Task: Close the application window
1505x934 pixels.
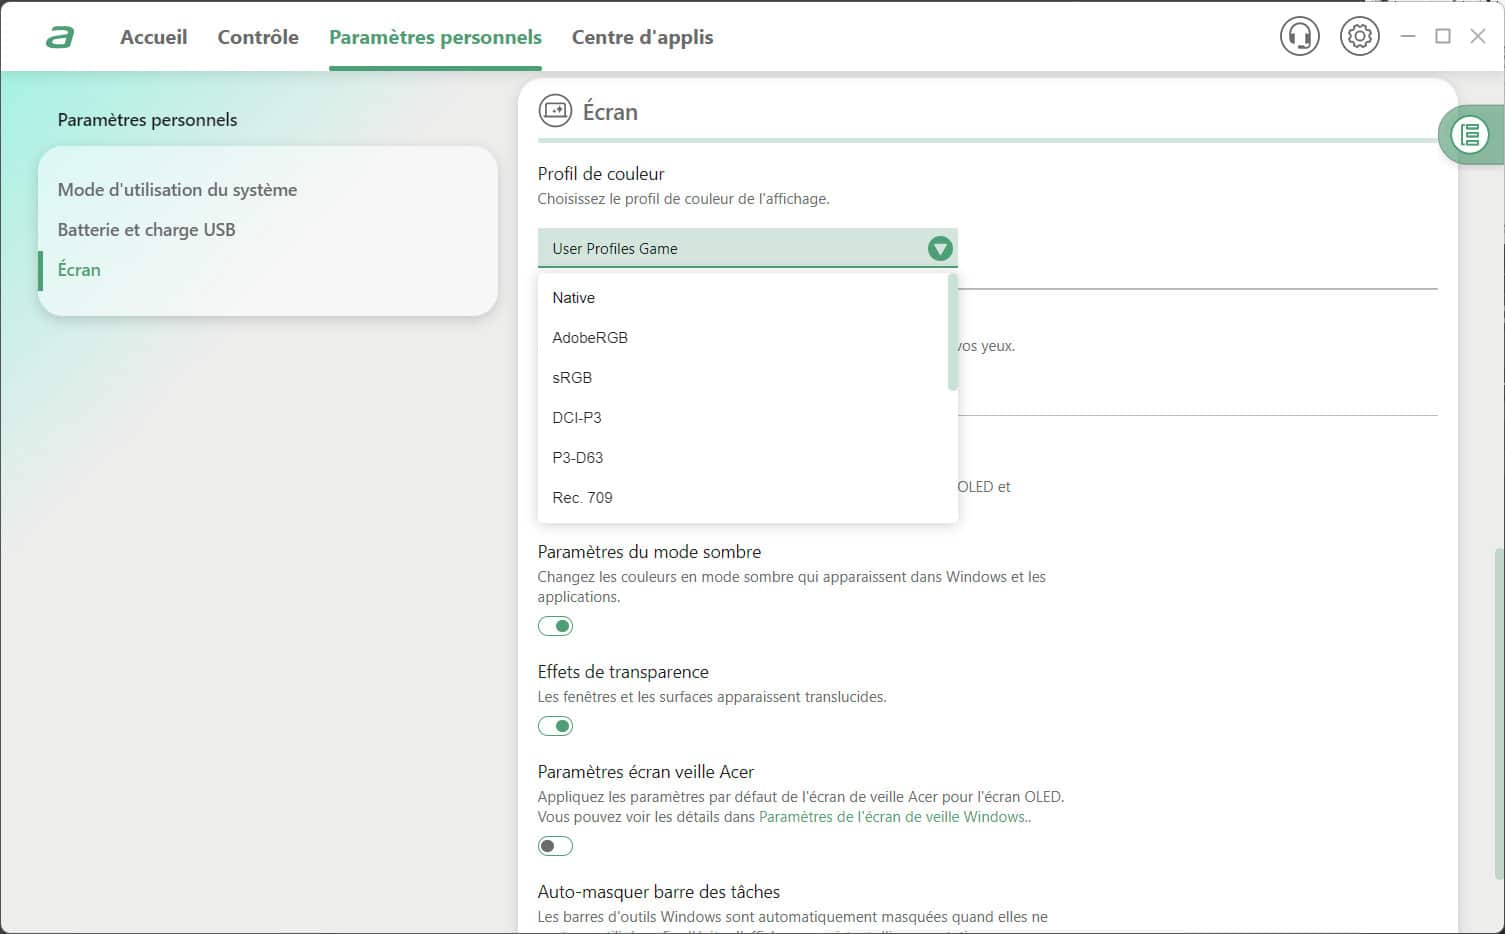Action: point(1477,36)
